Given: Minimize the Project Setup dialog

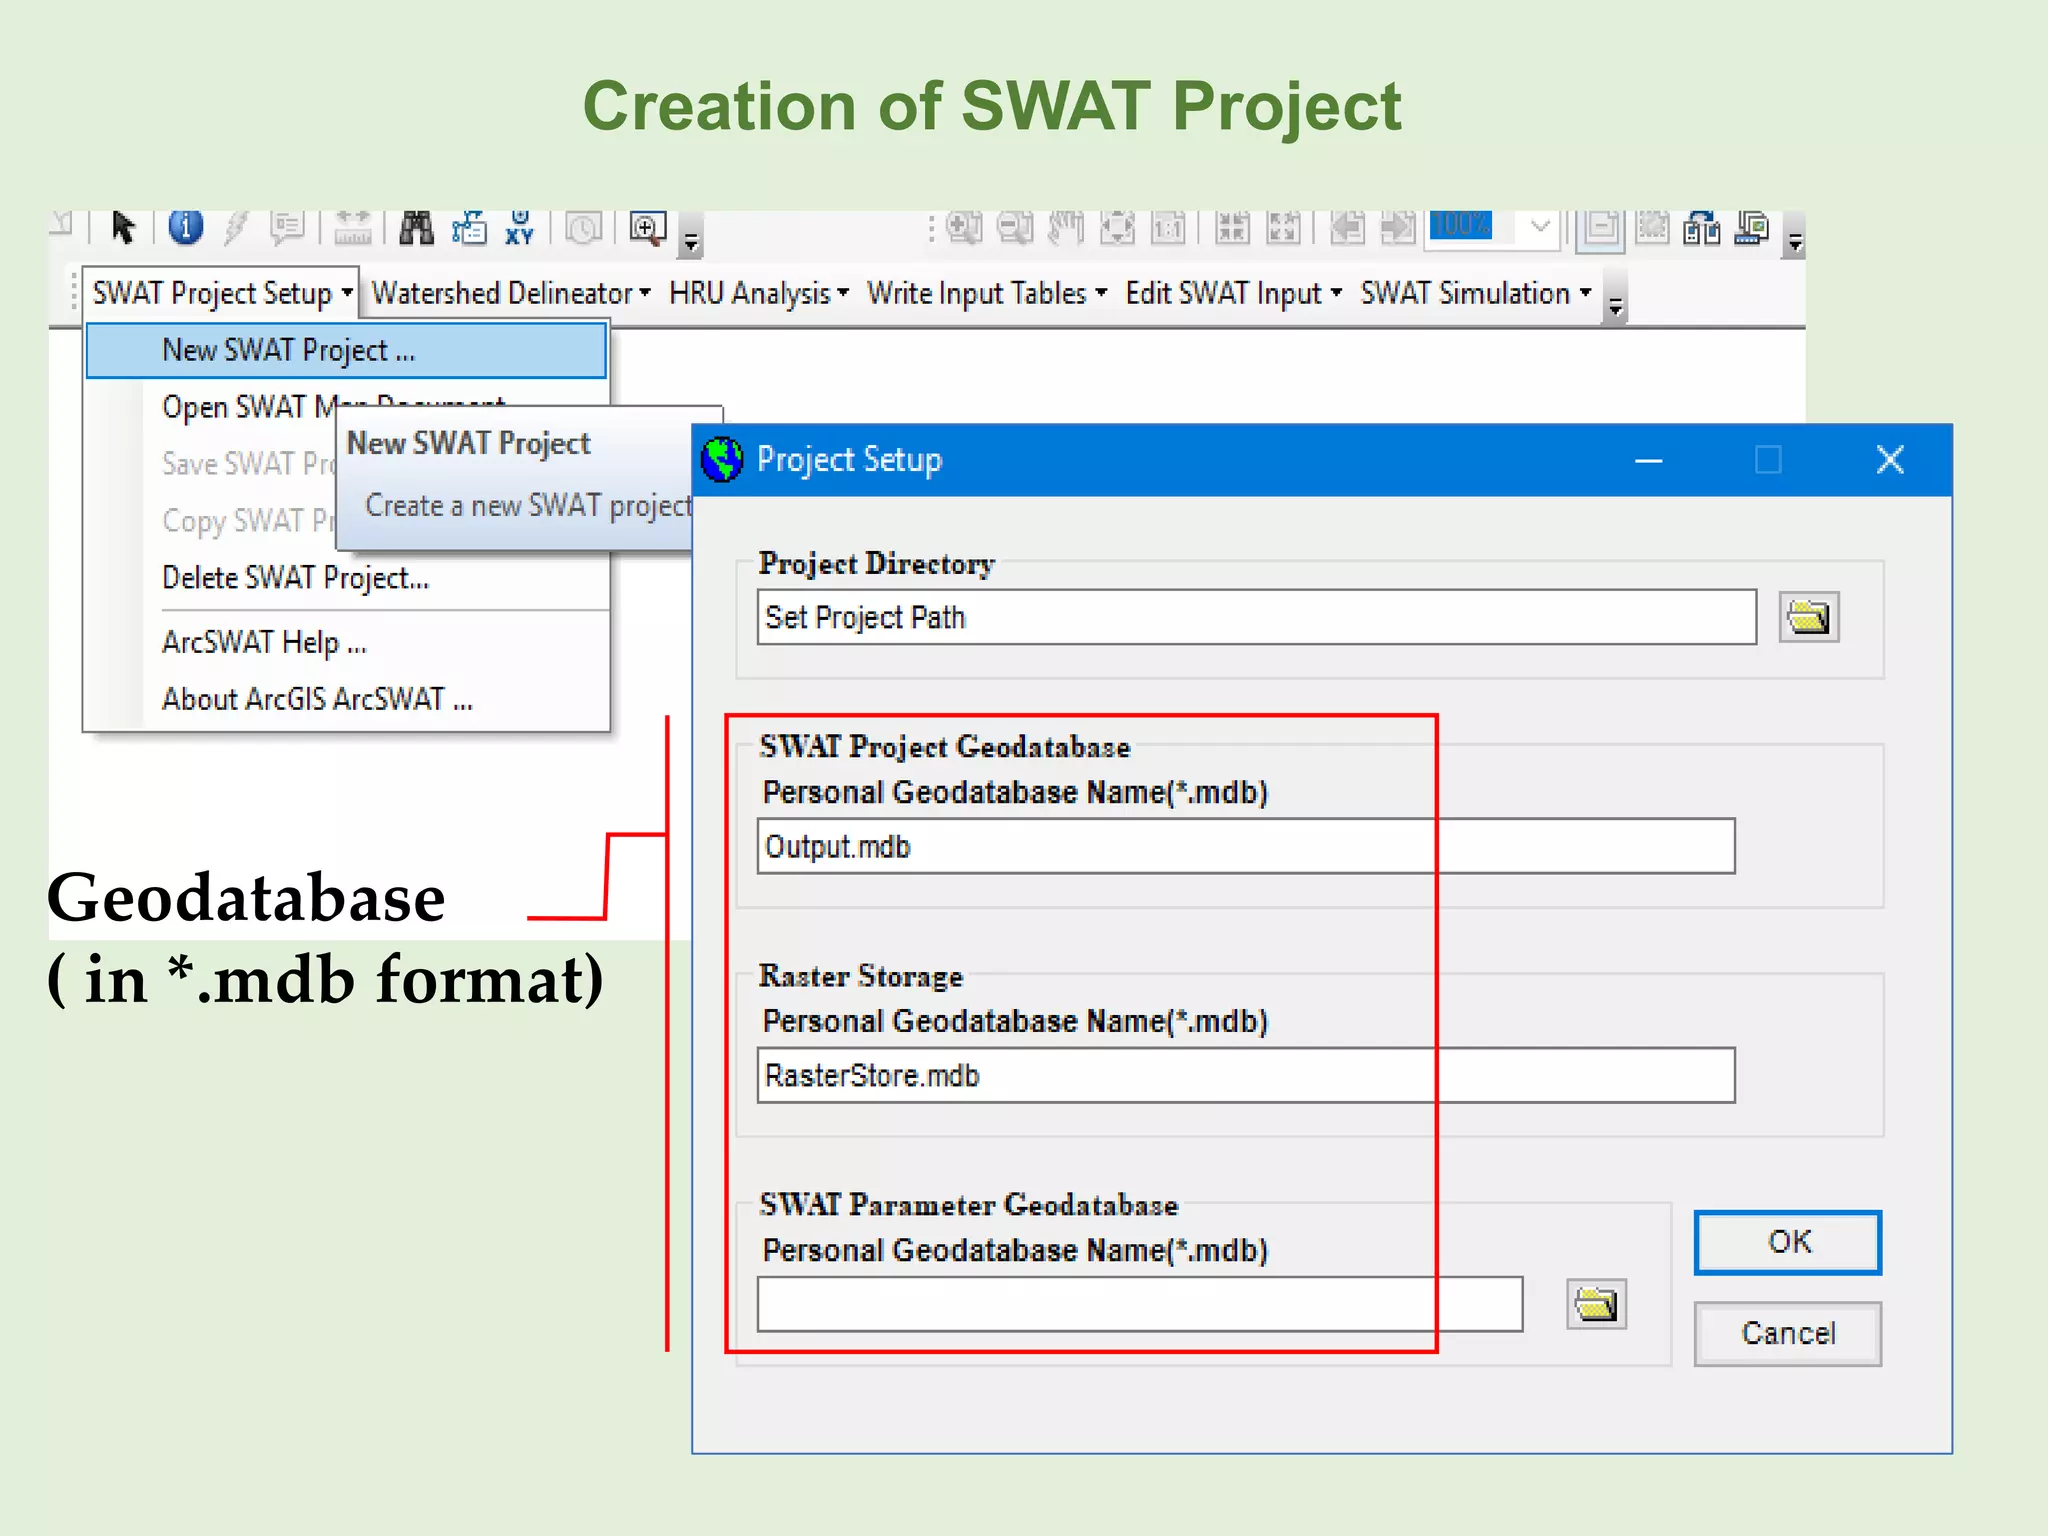Looking at the screenshot, I should (1648, 460).
